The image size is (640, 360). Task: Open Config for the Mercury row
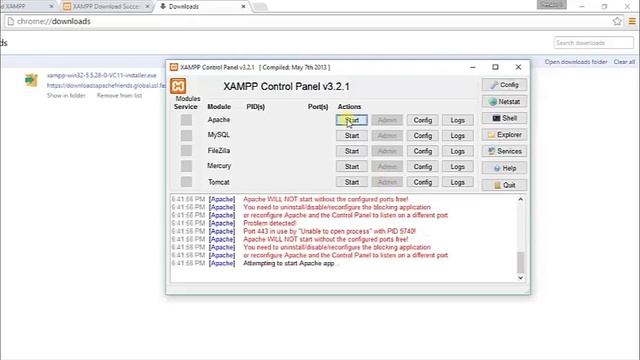tap(422, 167)
